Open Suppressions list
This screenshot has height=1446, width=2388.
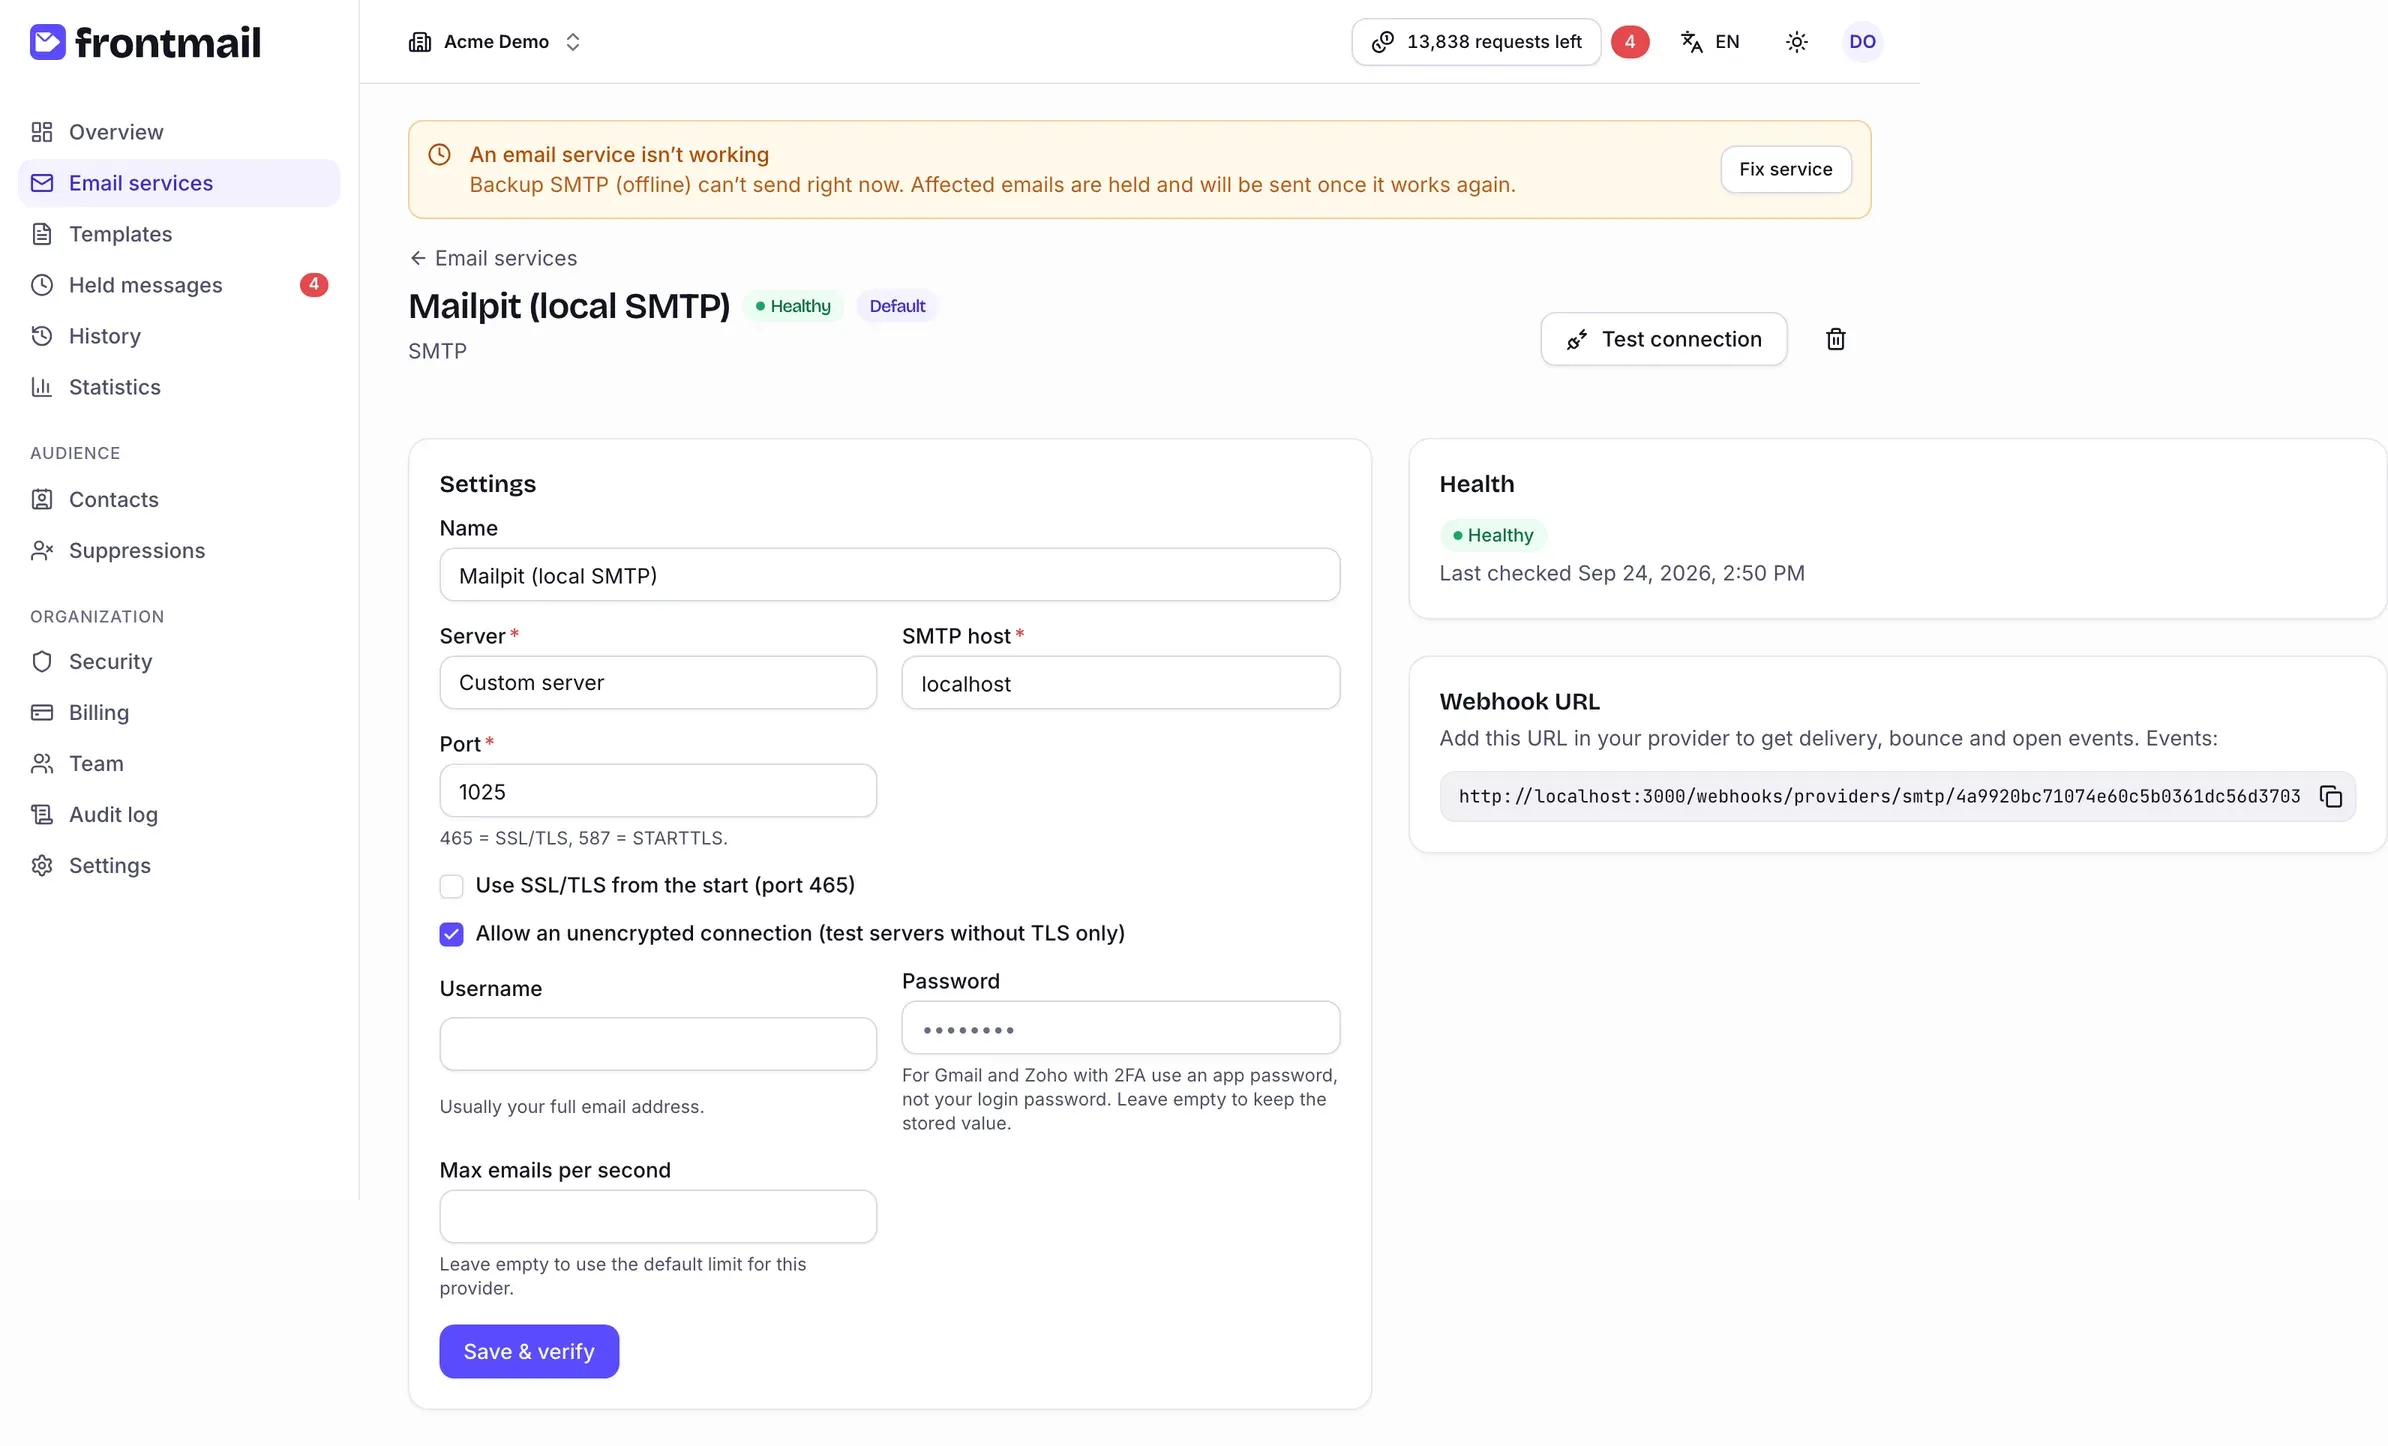179,550
